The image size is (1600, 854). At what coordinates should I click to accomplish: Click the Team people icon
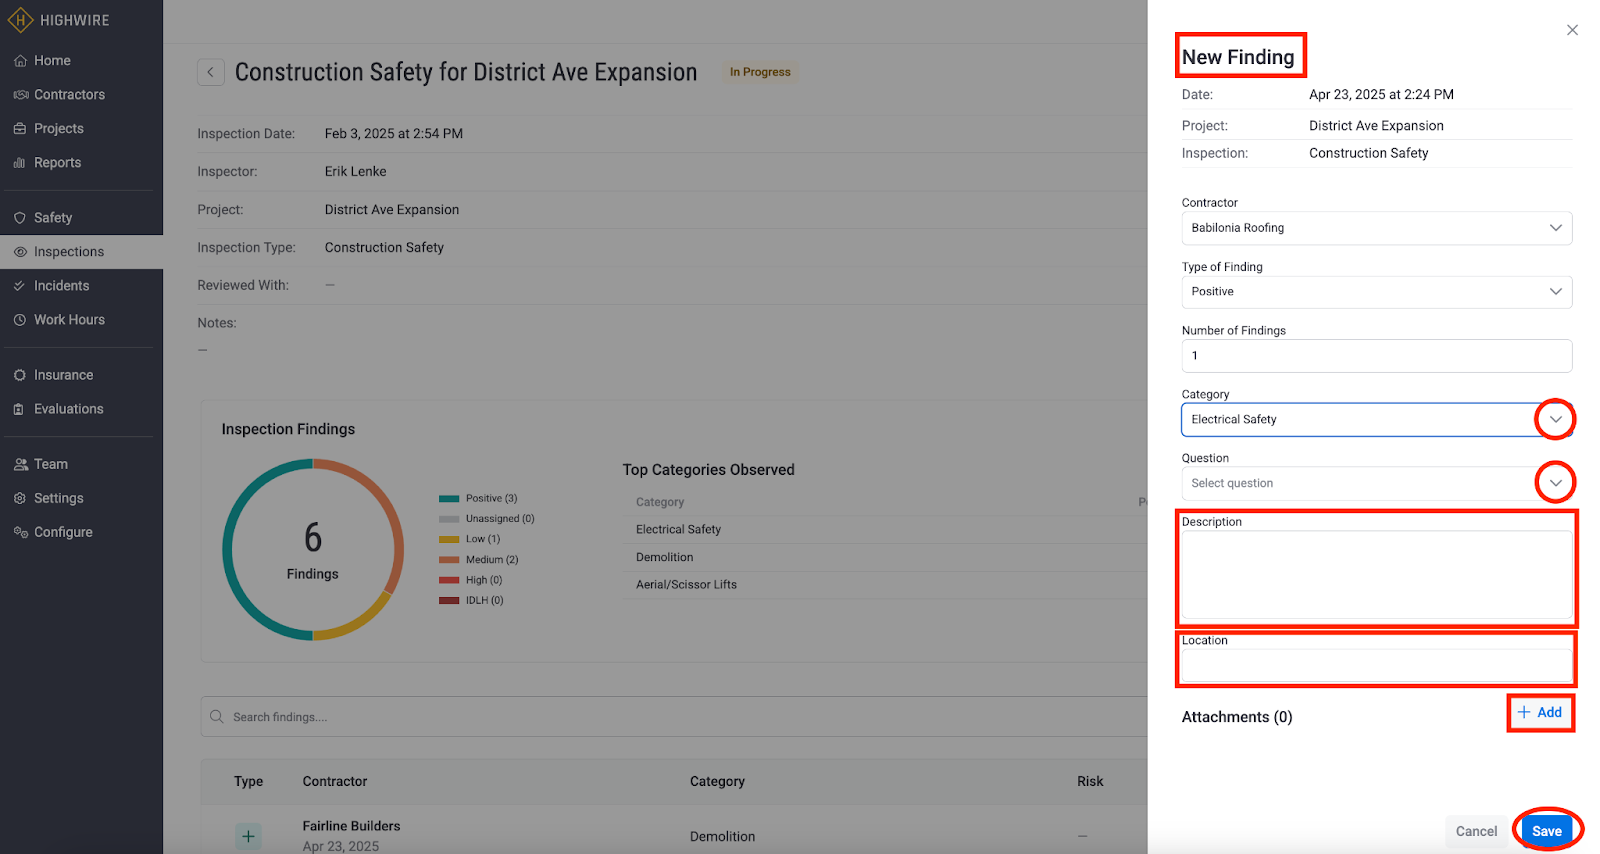click(20, 464)
